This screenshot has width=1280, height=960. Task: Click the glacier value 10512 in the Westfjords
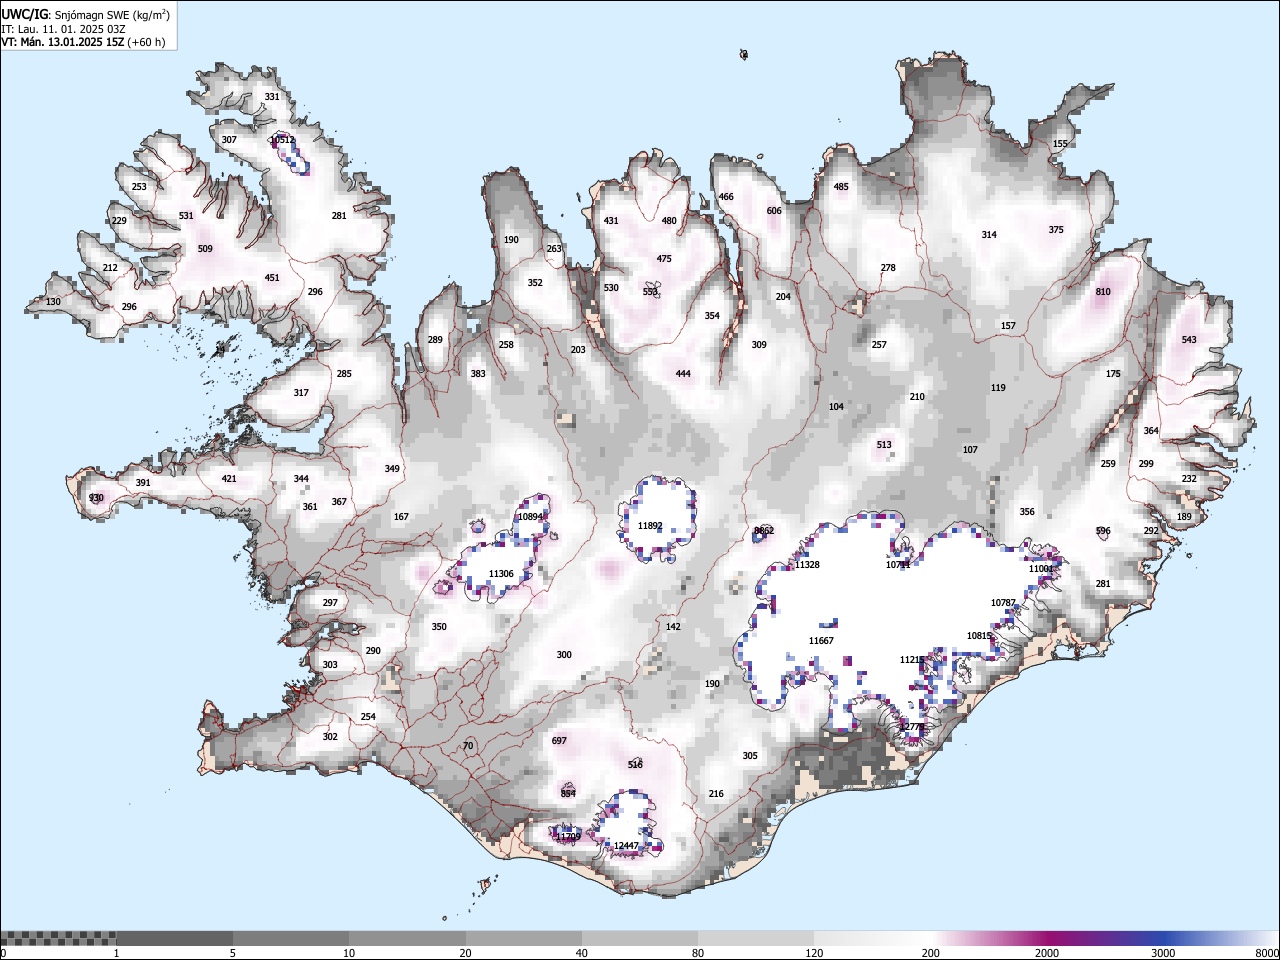click(282, 140)
